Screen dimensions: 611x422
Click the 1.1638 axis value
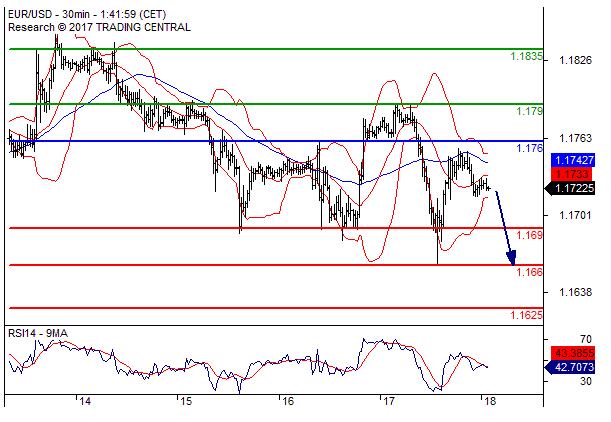575,292
